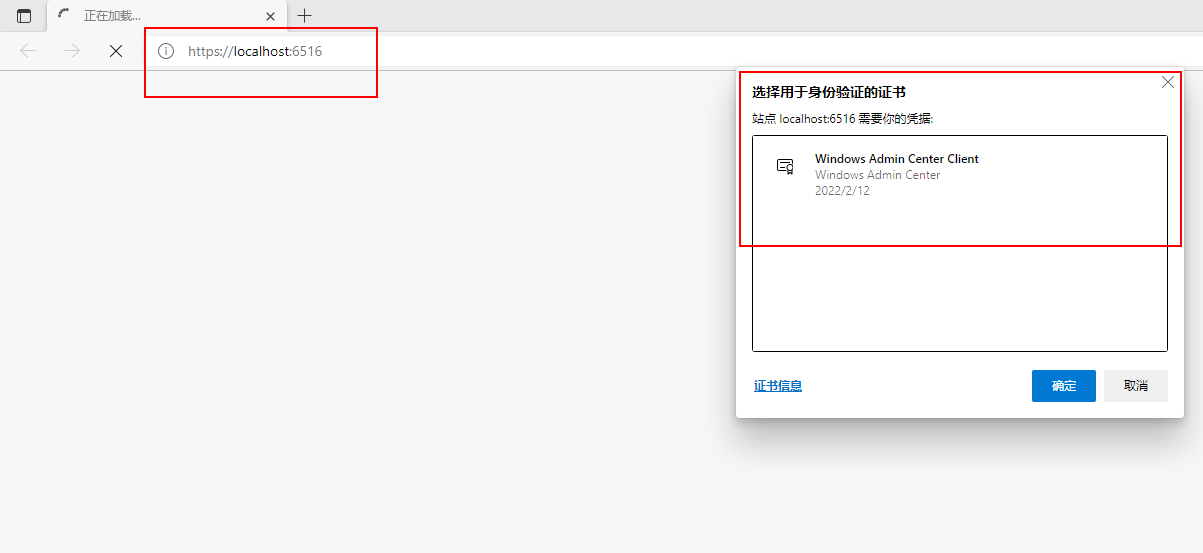Click the issuer text Windows Admin Center
This screenshot has height=553, width=1203.
click(878, 175)
